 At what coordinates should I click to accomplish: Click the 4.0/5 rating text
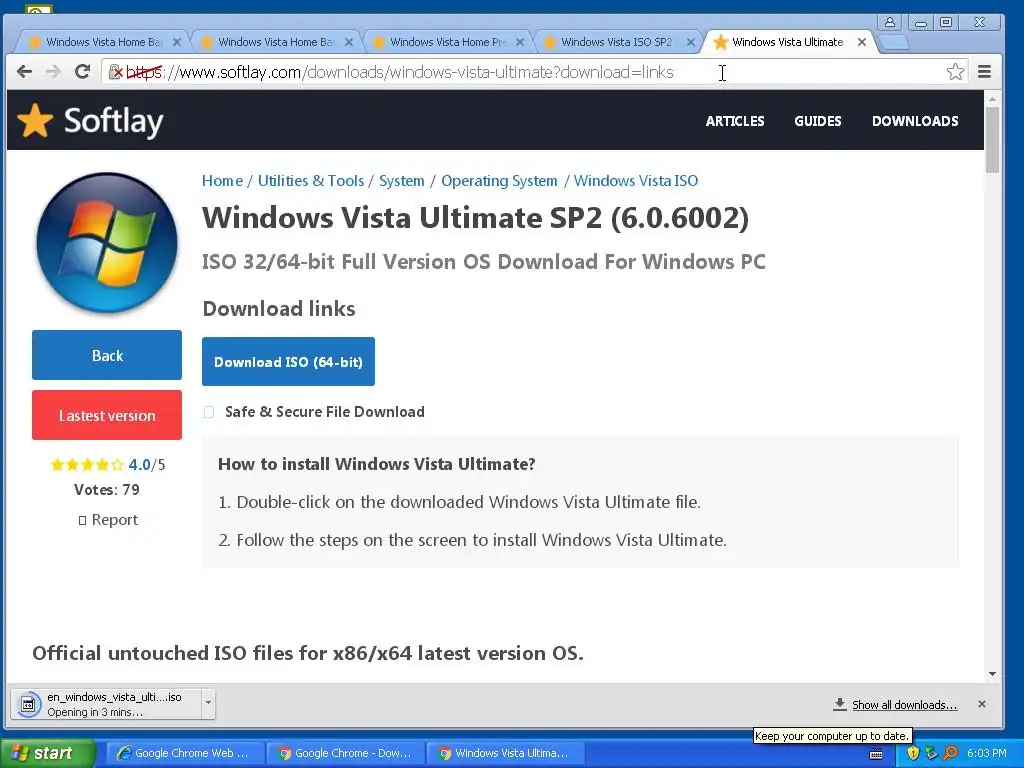coord(146,465)
